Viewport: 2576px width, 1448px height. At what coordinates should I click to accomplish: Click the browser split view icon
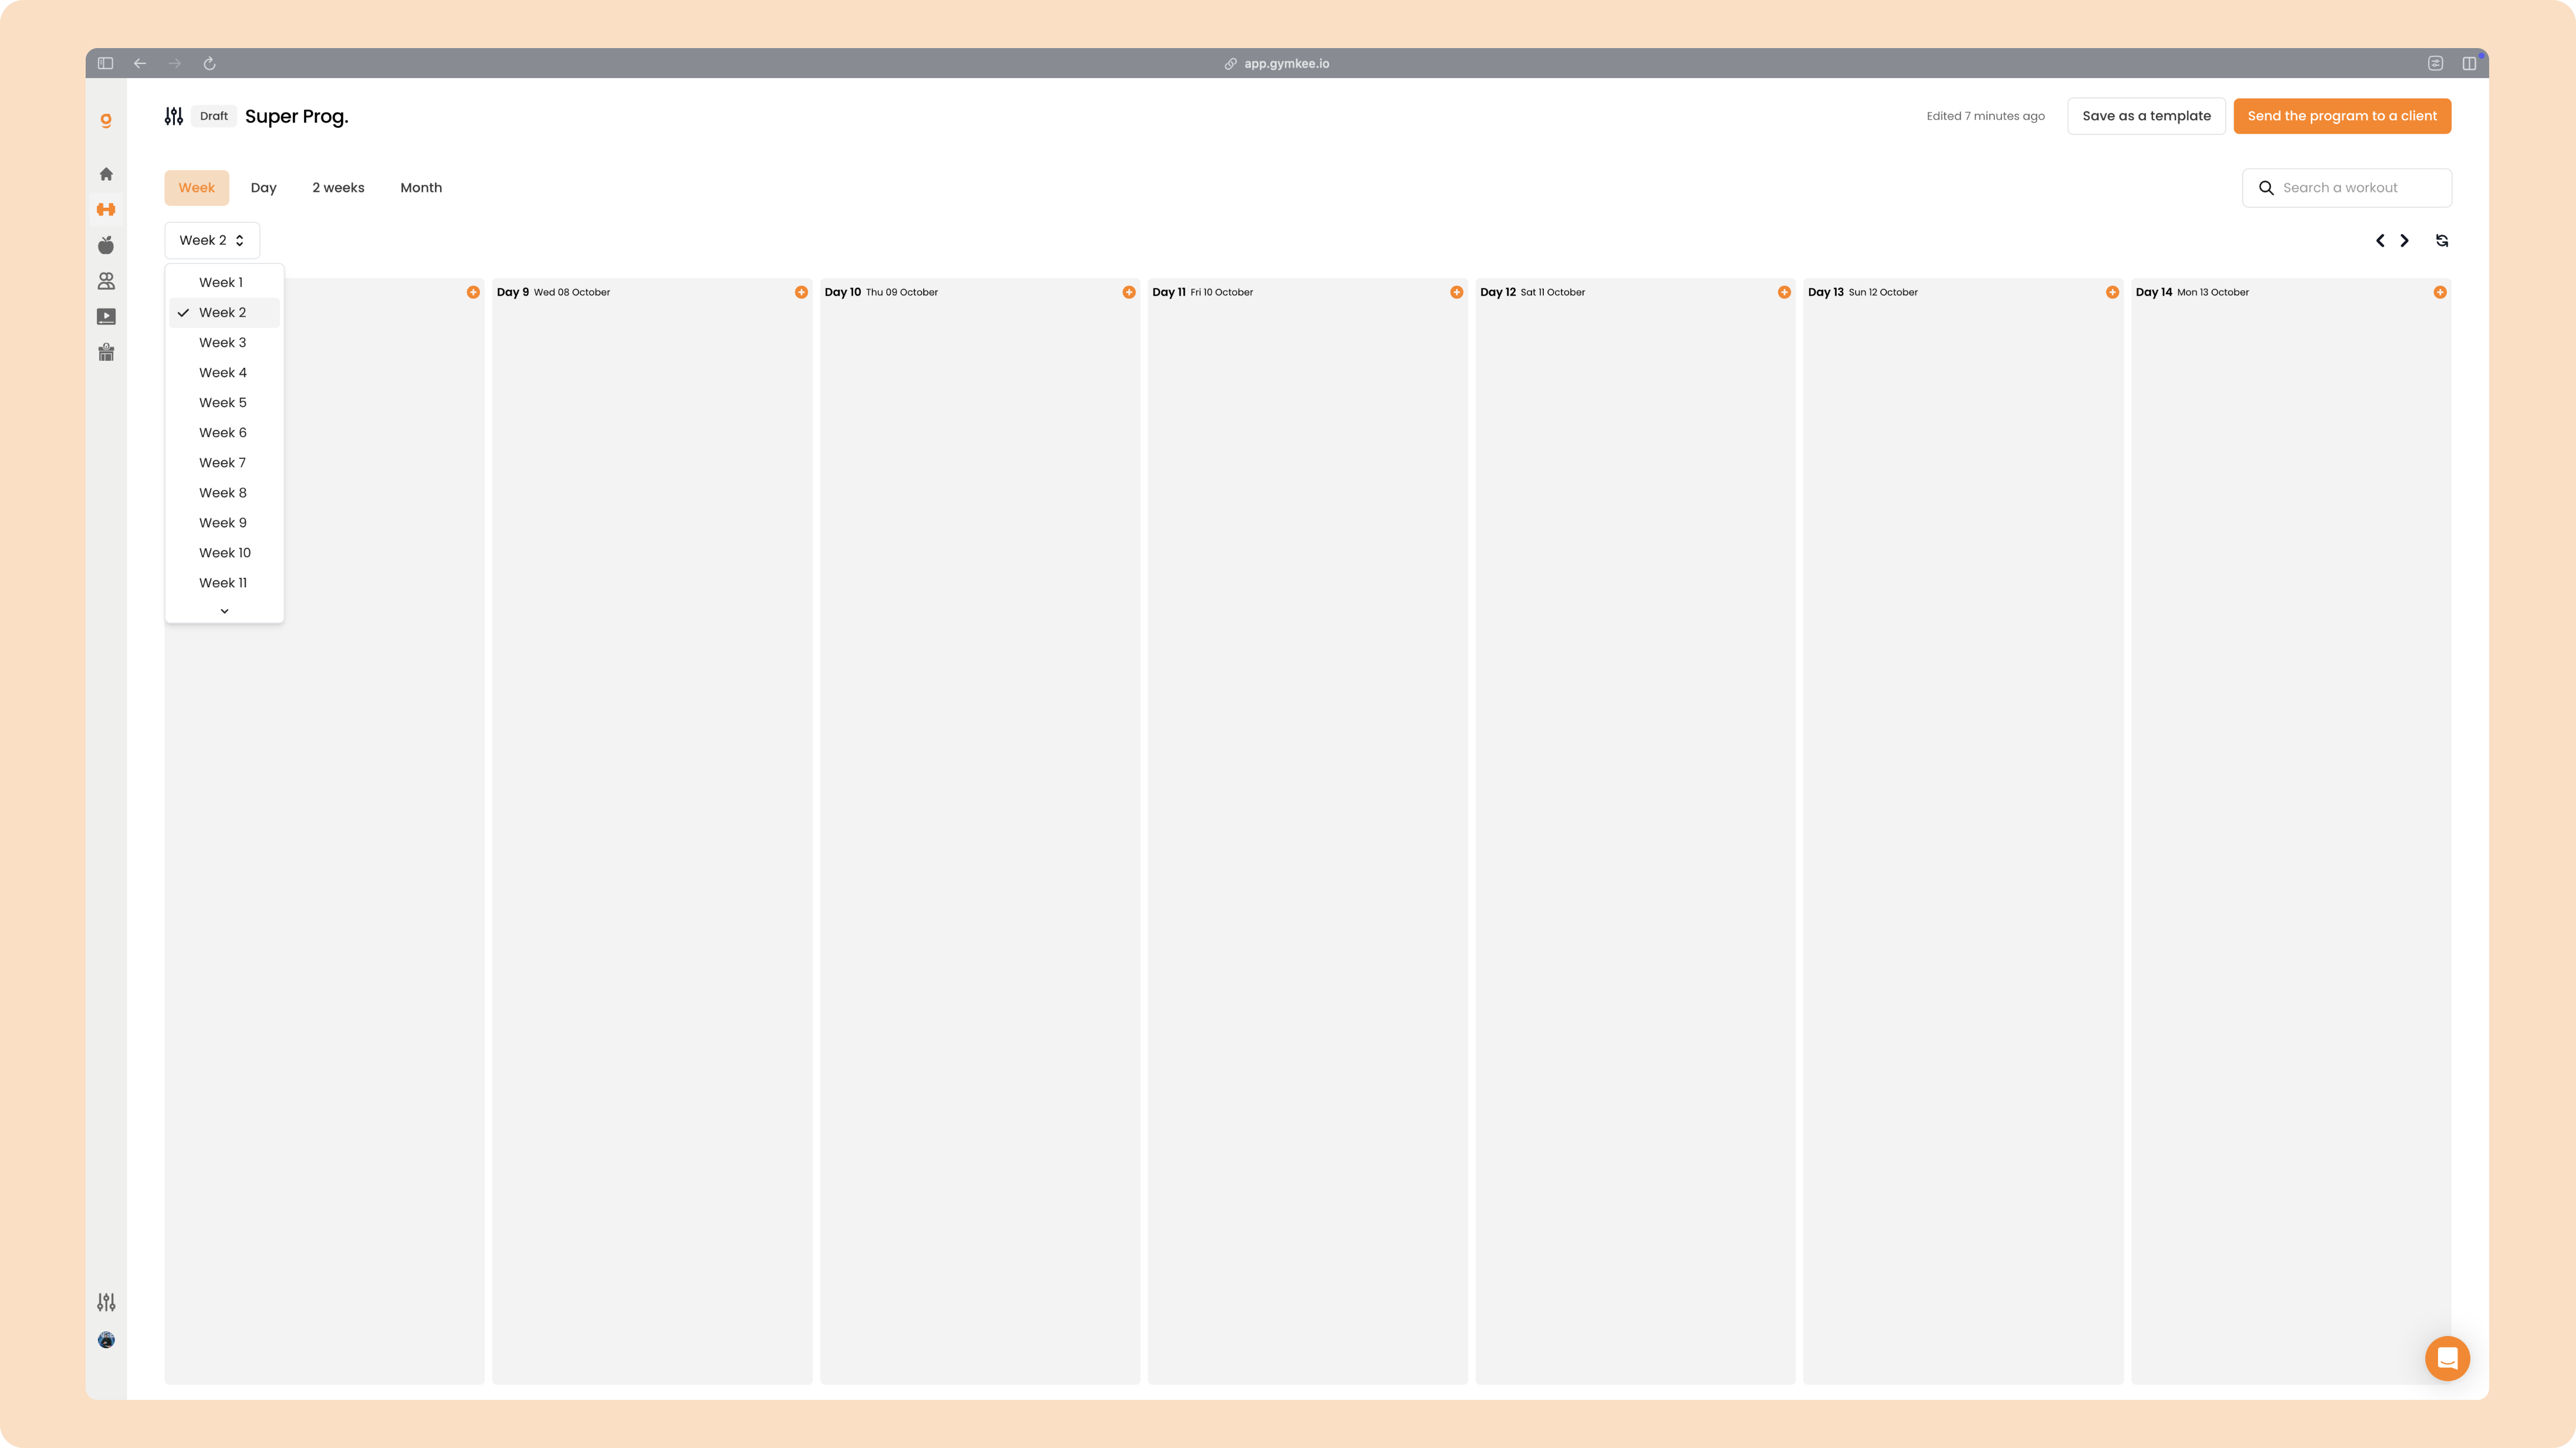point(2469,63)
